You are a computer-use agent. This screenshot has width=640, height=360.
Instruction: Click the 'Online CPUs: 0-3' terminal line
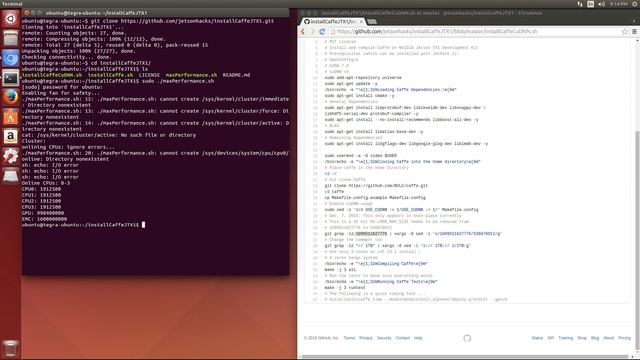[46, 183]
